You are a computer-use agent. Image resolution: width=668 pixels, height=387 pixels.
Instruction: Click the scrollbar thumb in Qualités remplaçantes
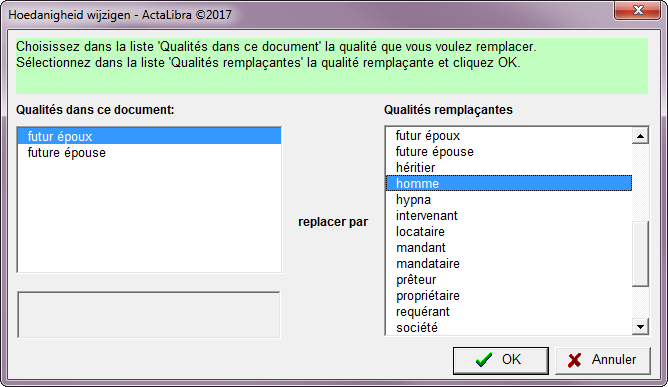(x=640, y=254)
